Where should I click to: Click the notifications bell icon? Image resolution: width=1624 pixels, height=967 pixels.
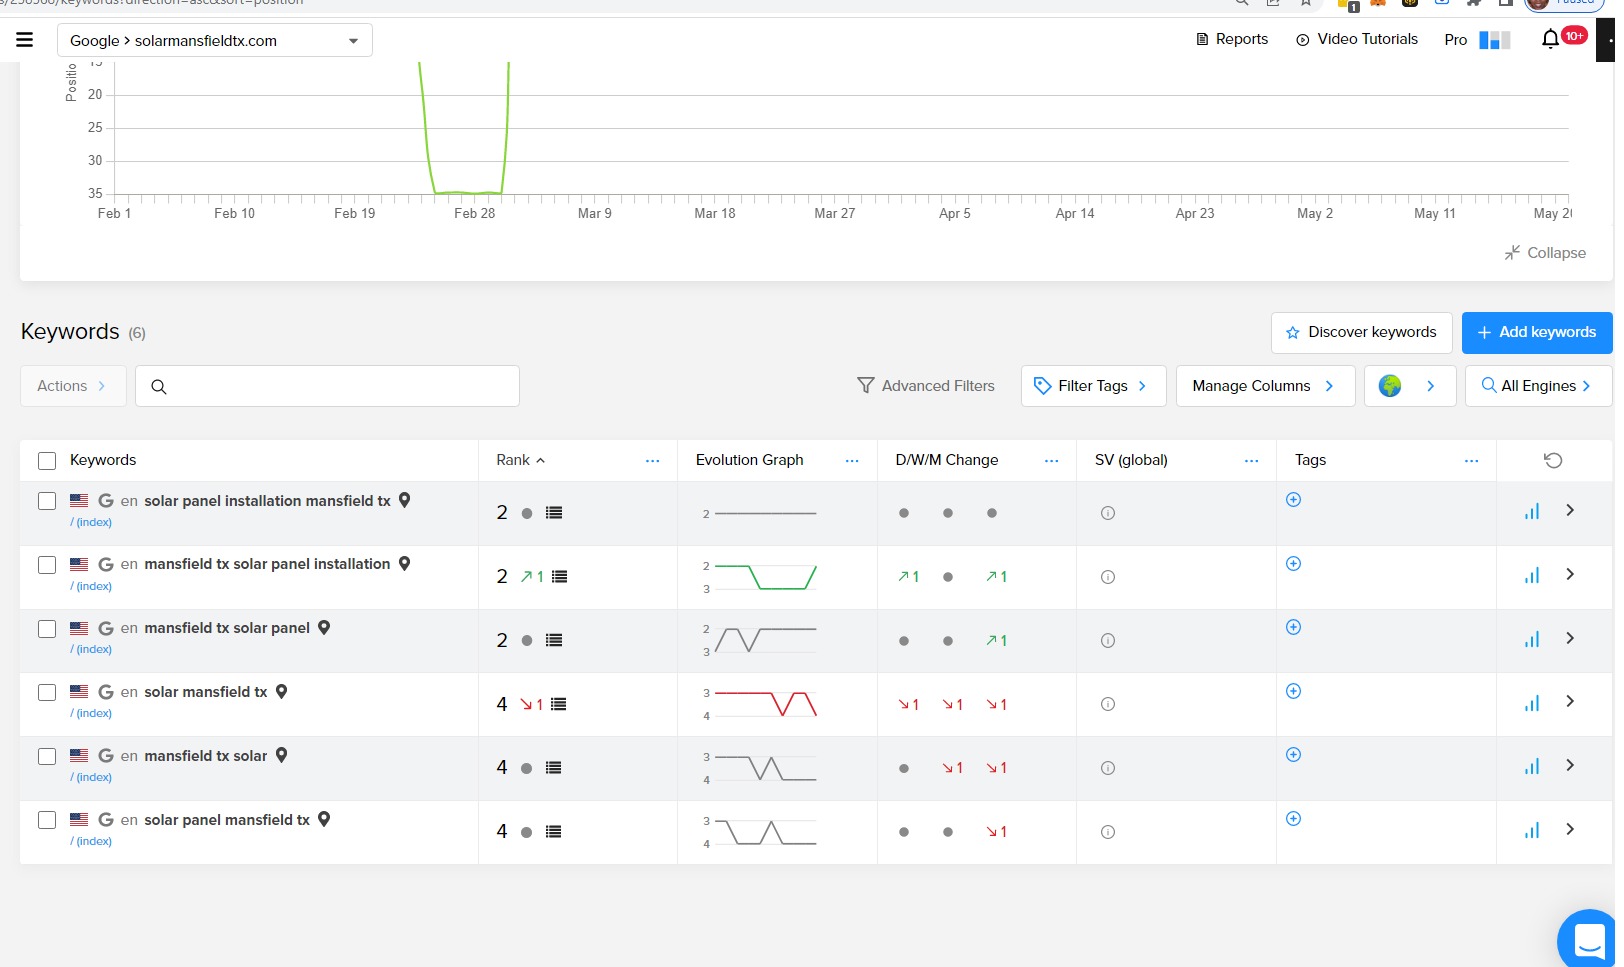[1550, 39]
